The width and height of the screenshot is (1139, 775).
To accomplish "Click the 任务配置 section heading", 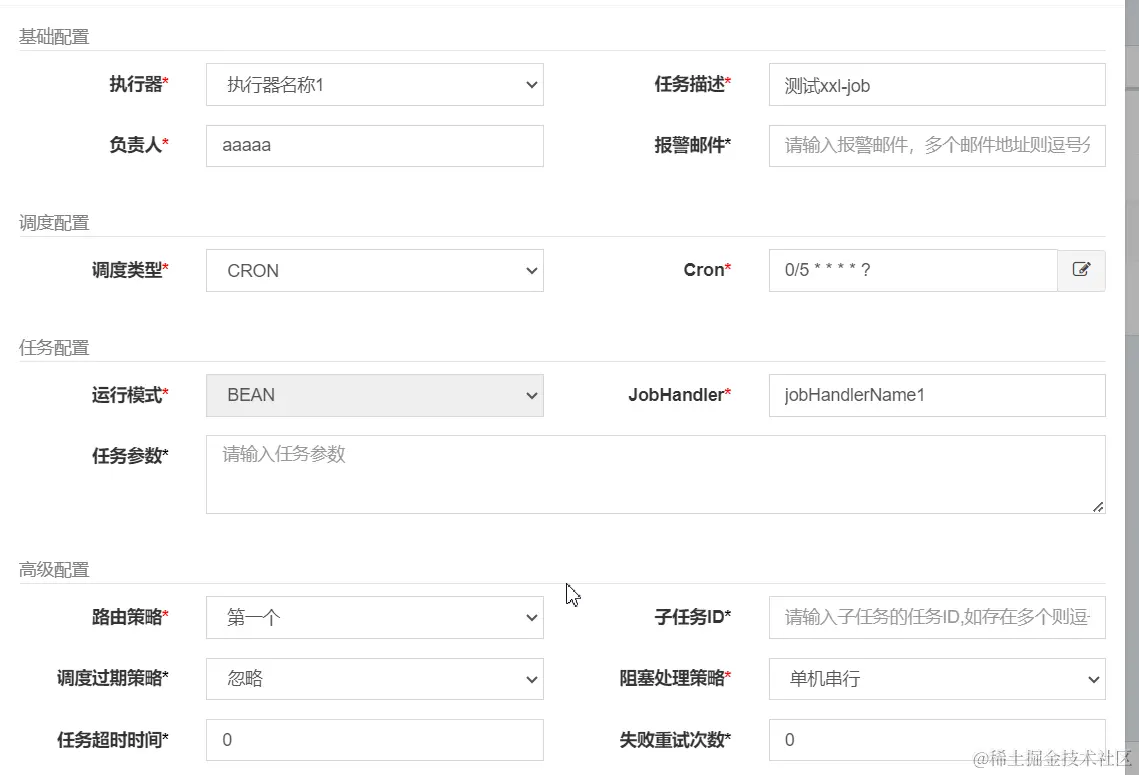I will pyautogui.click(x=54, y=347).
